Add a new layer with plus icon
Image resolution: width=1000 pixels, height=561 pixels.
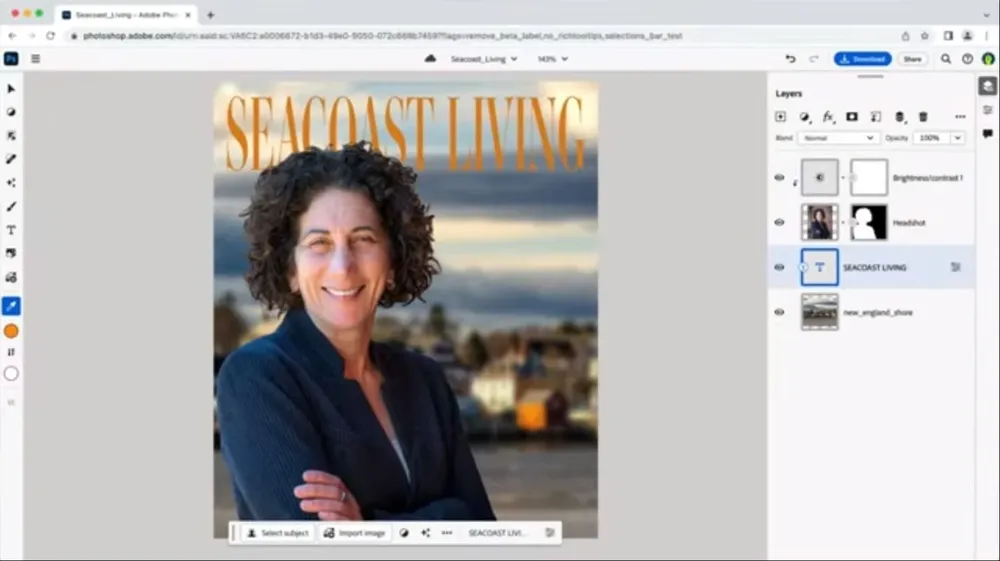781,117
